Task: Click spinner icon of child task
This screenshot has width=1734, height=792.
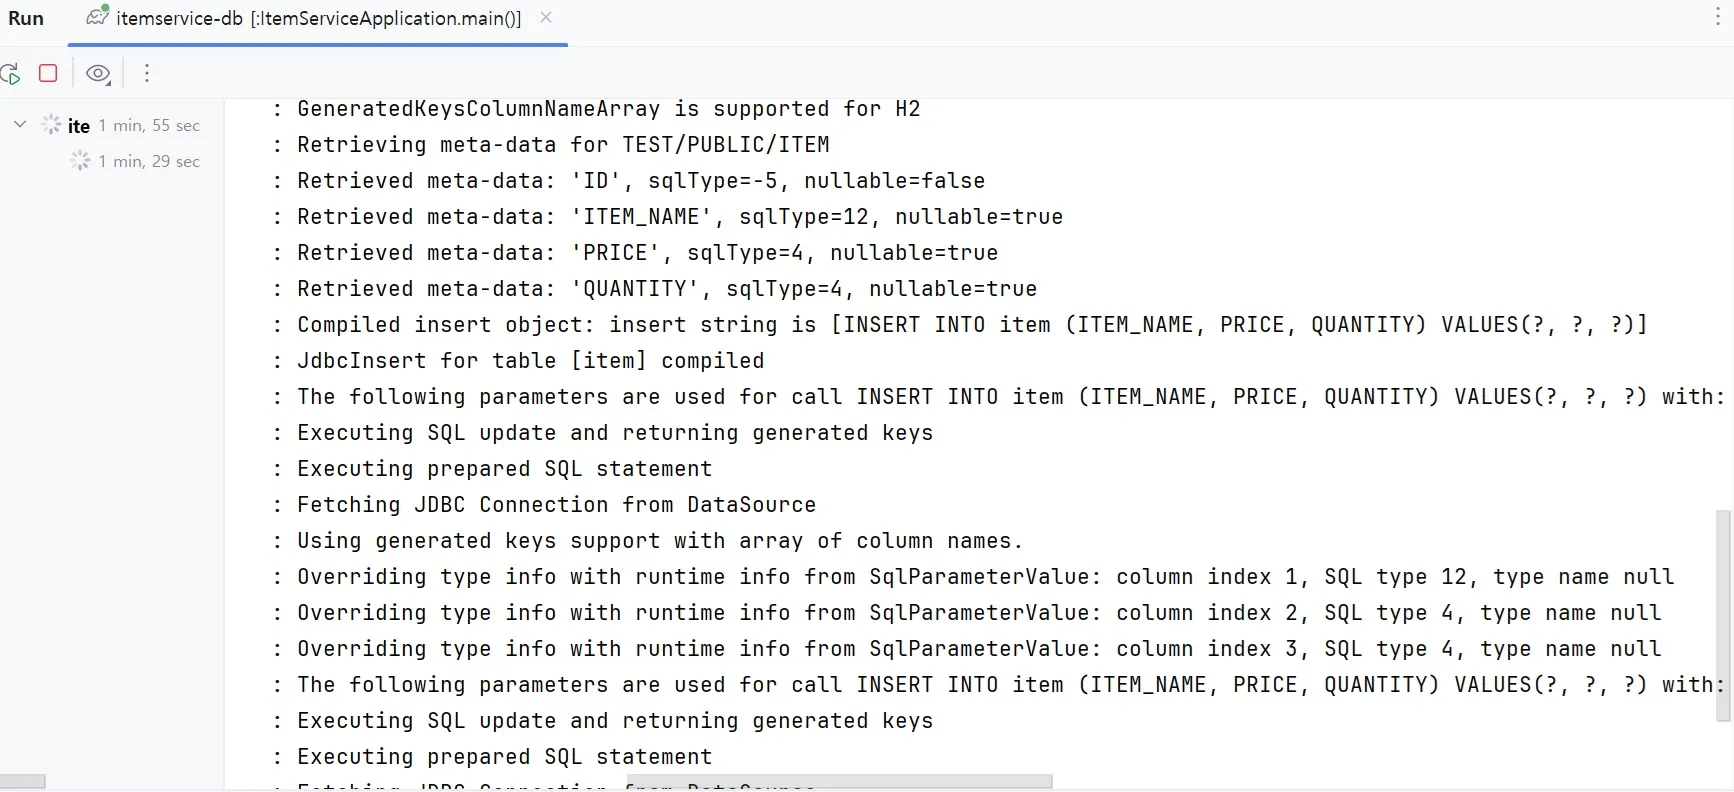Action: click(80, 161)
